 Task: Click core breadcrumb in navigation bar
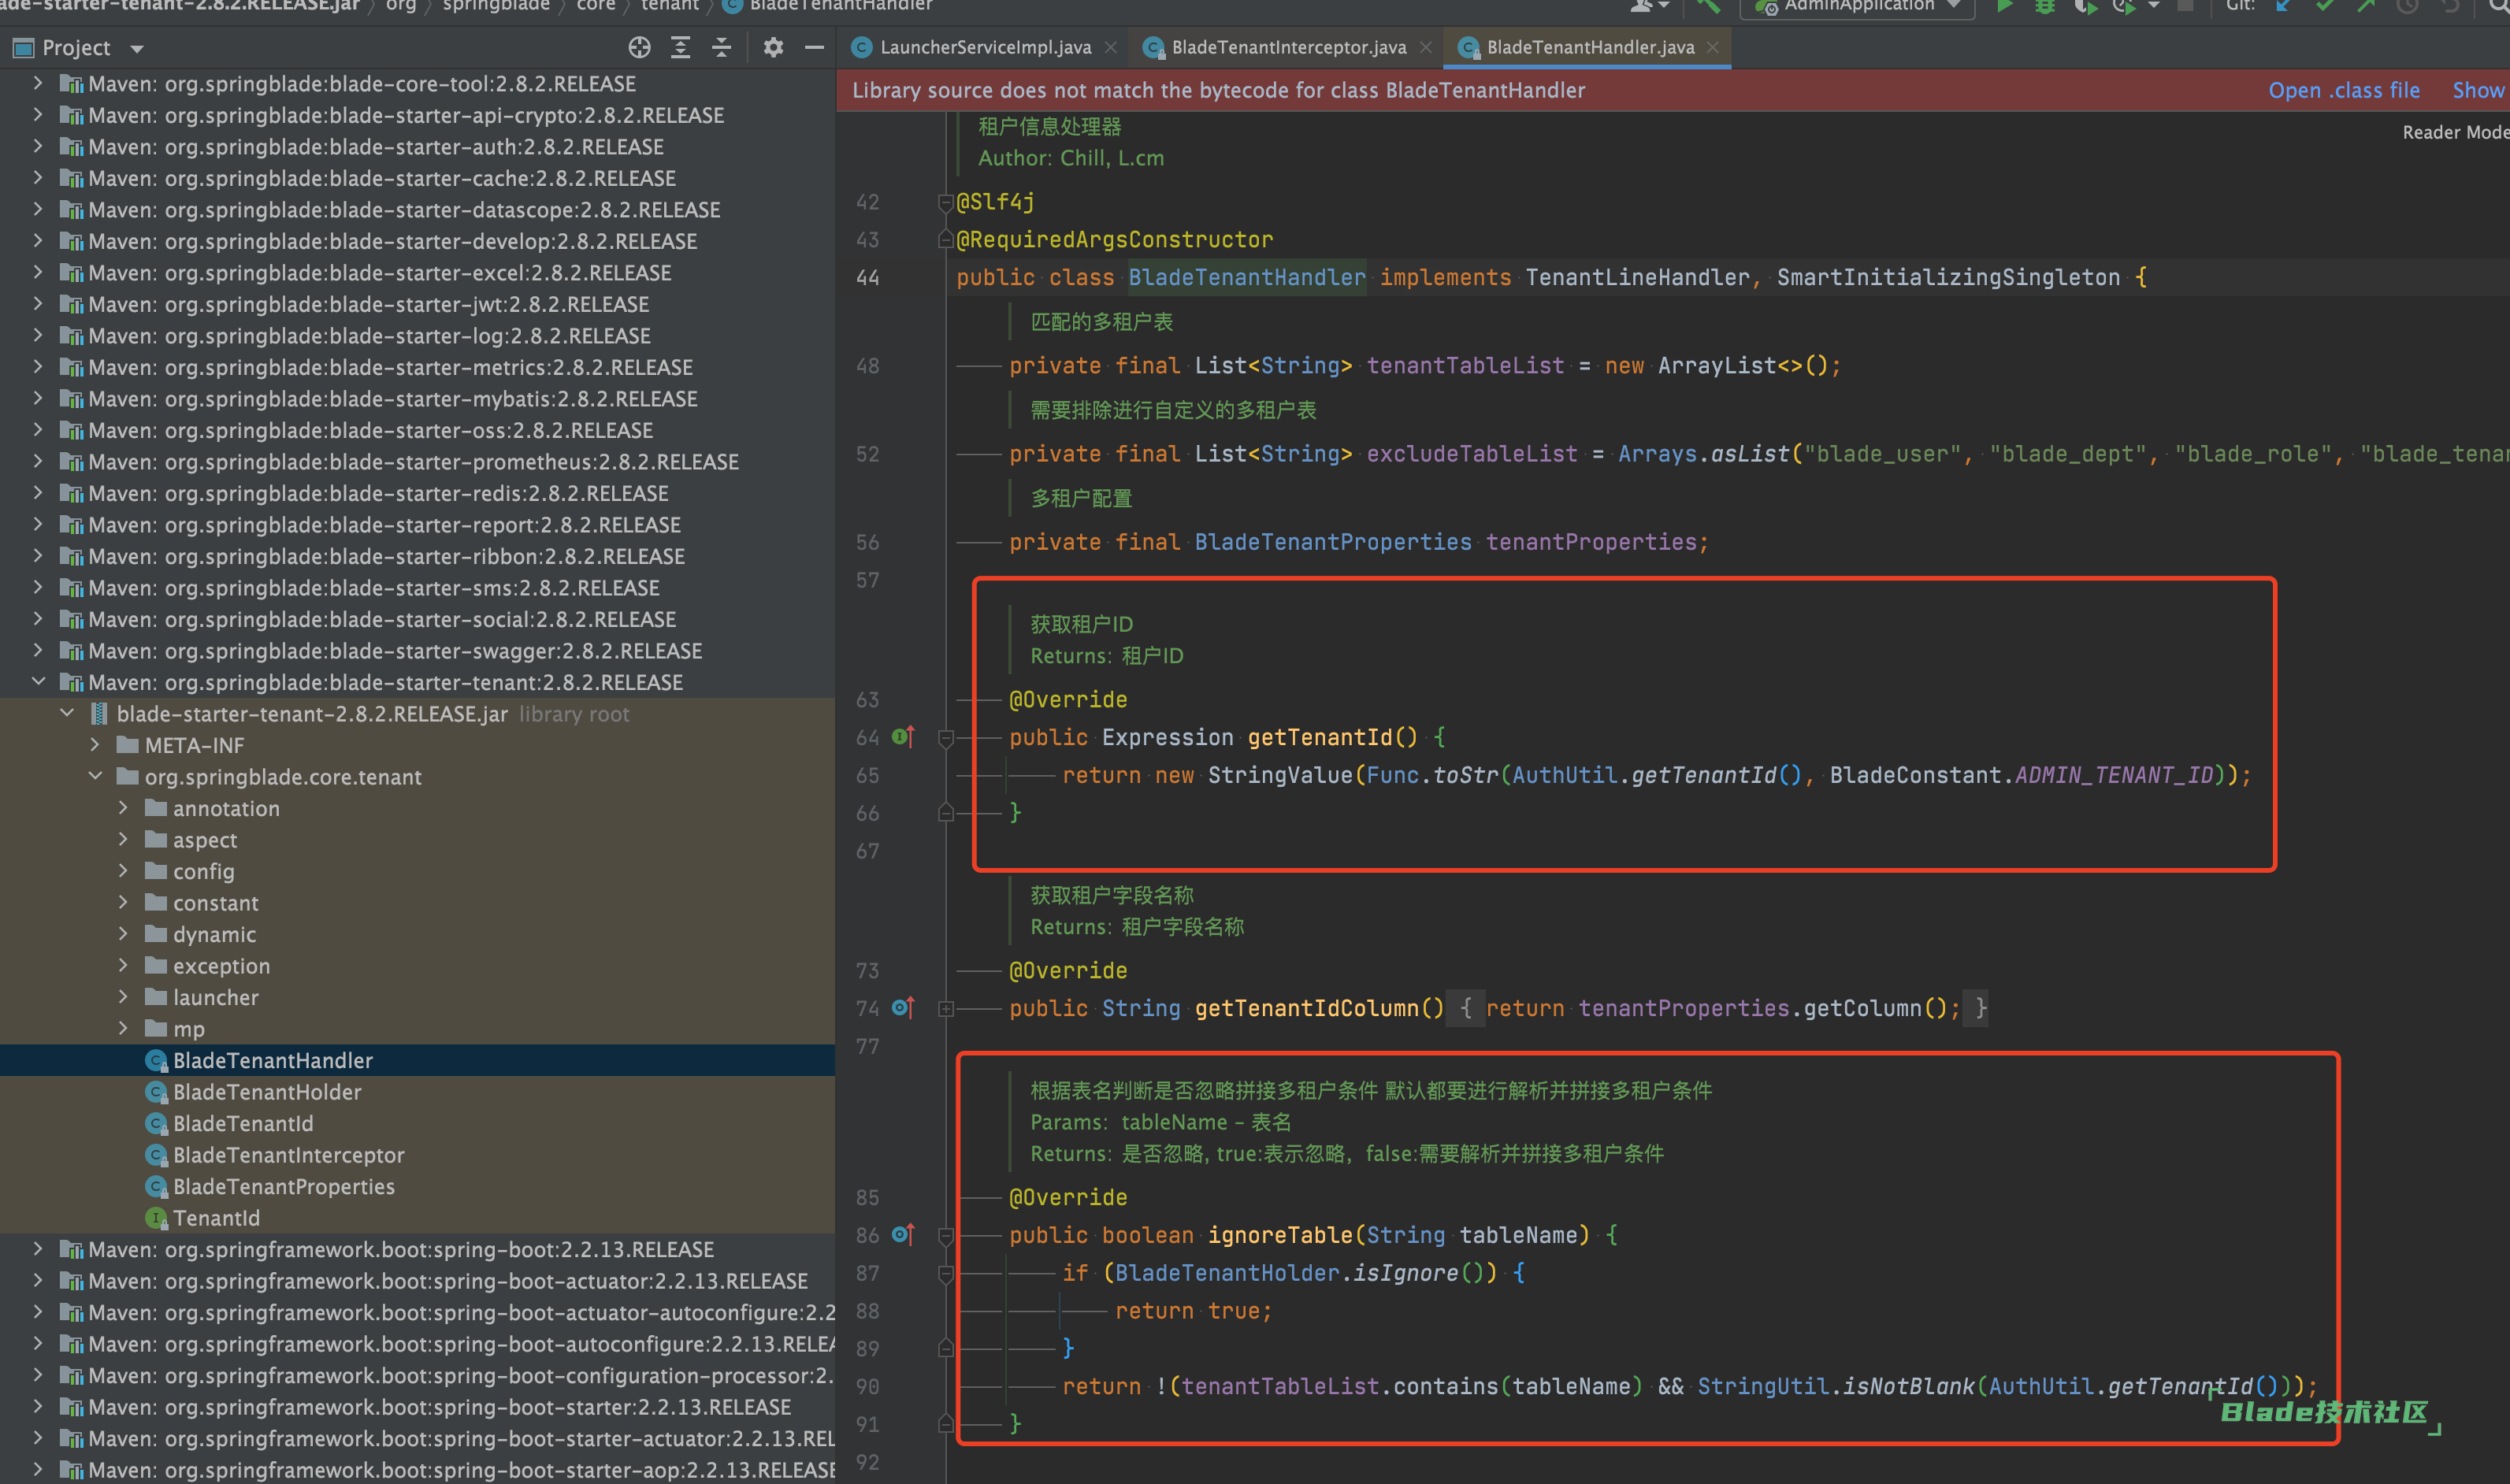pyautogui.click(x=596, y=6)
